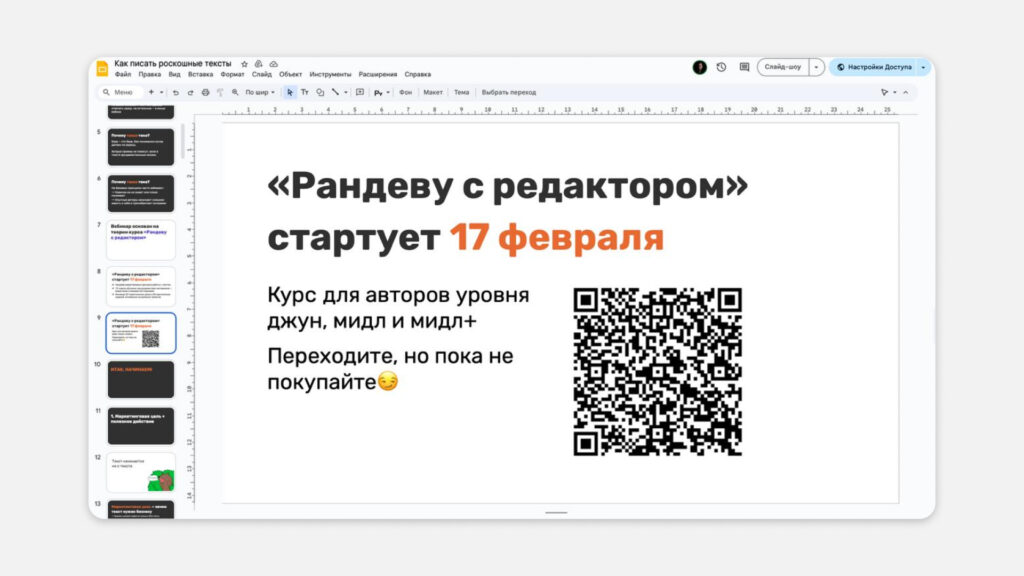Viewport: 1024px width, 576px height.
Task: Click the zoom magnifier tool
Action: coord(235,93)
